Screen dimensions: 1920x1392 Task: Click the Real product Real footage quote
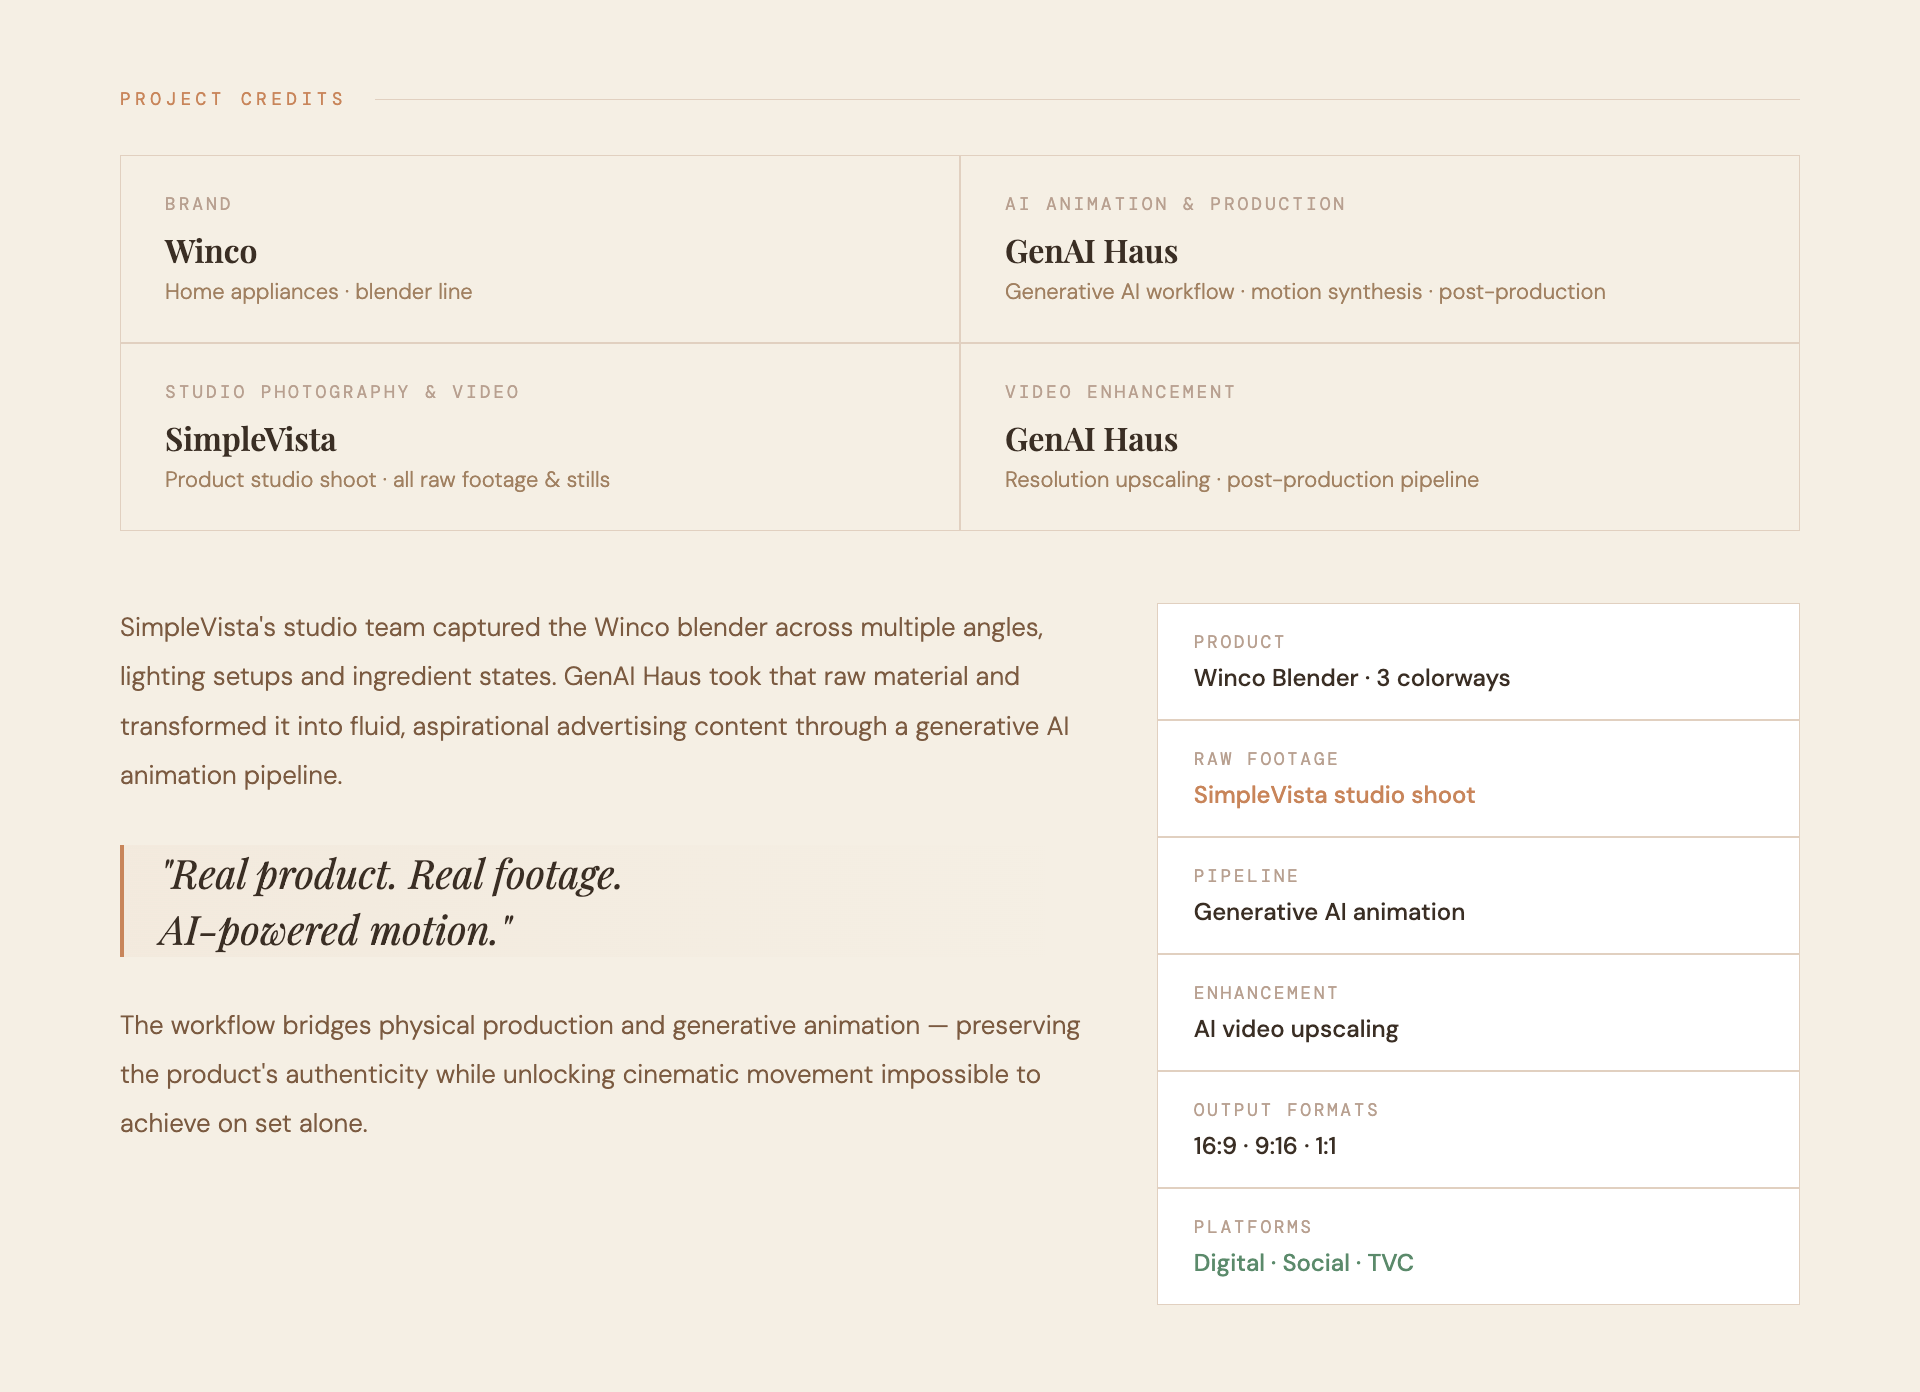(391, 902)
